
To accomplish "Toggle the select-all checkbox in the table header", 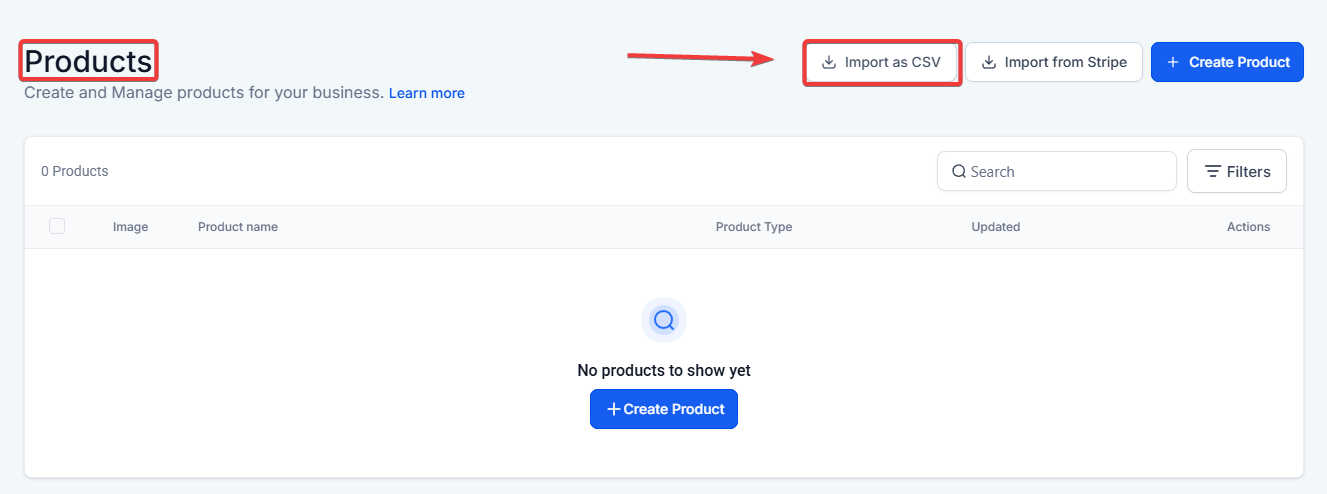I will click(57, 227).
